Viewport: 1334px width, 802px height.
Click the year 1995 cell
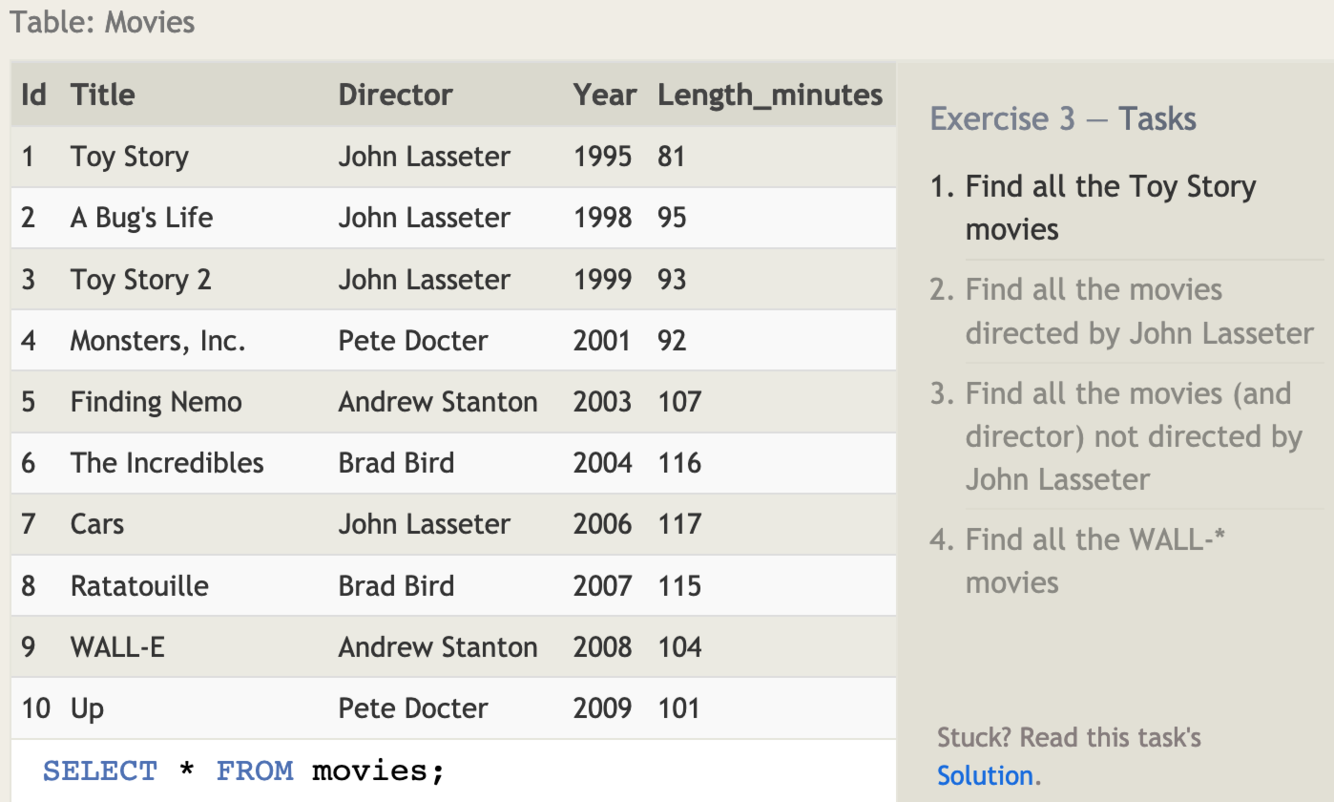coord(602,157)
